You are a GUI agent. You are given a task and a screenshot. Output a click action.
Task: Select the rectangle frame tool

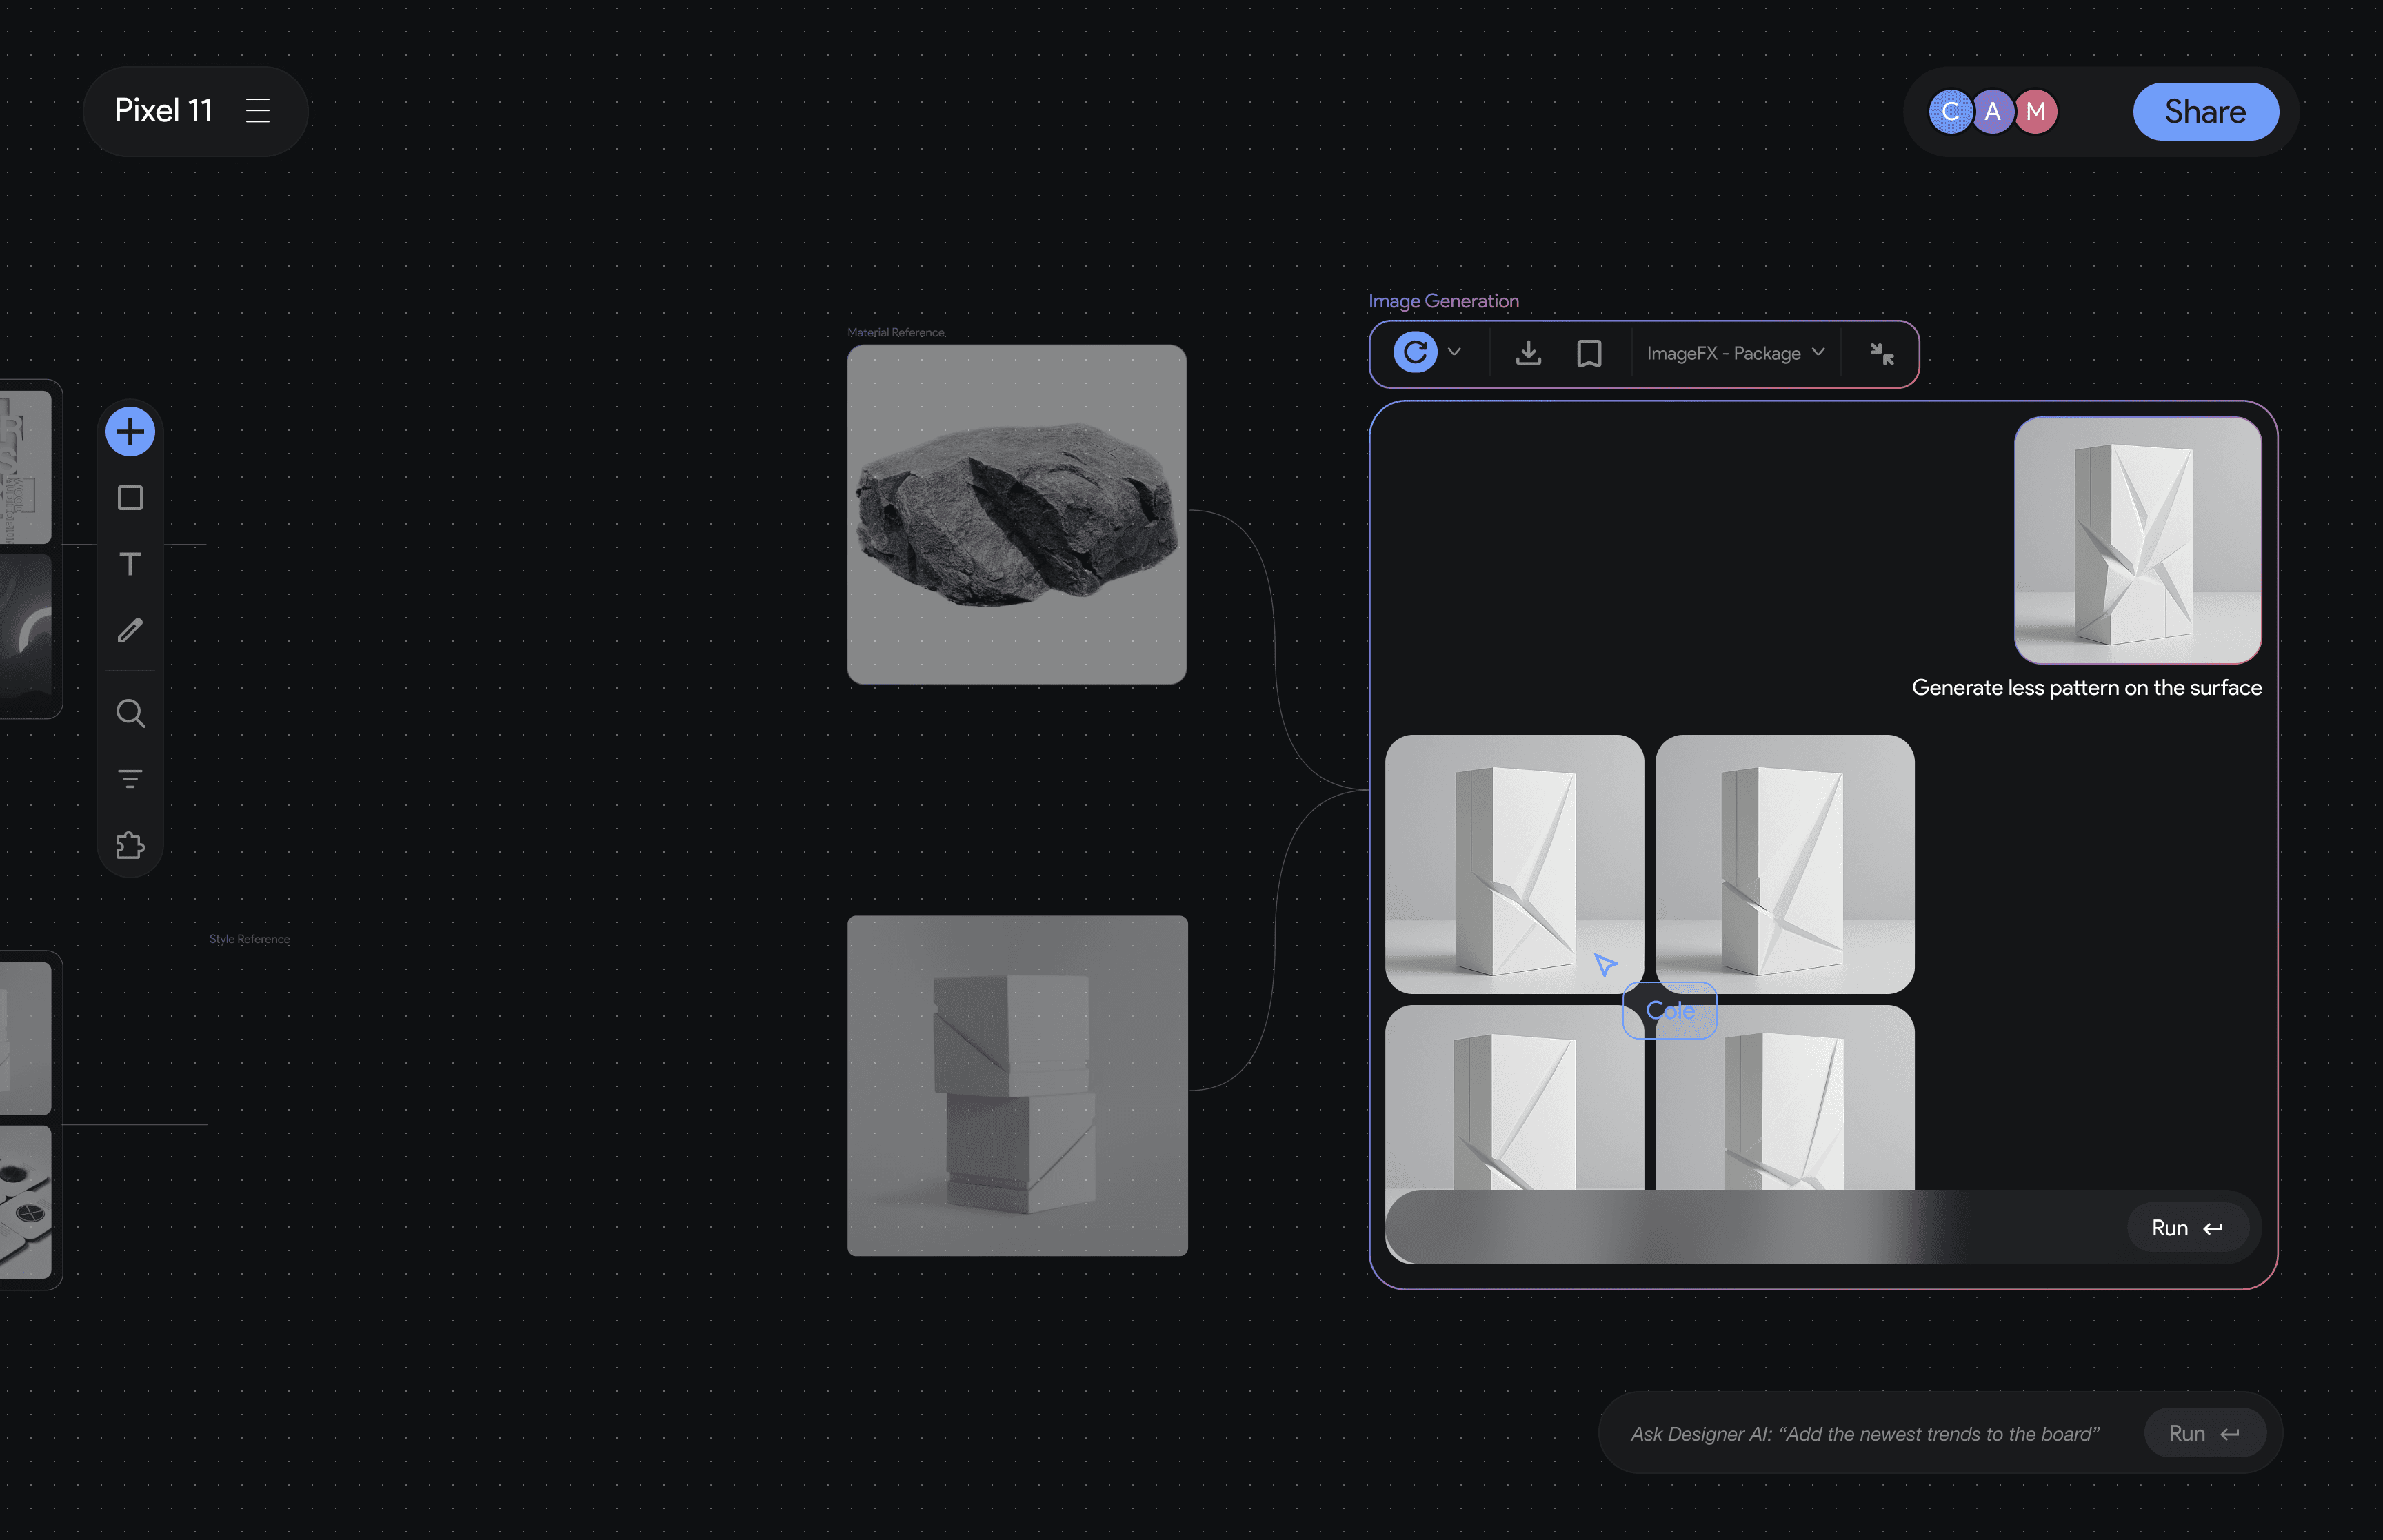tap(130, 498)
